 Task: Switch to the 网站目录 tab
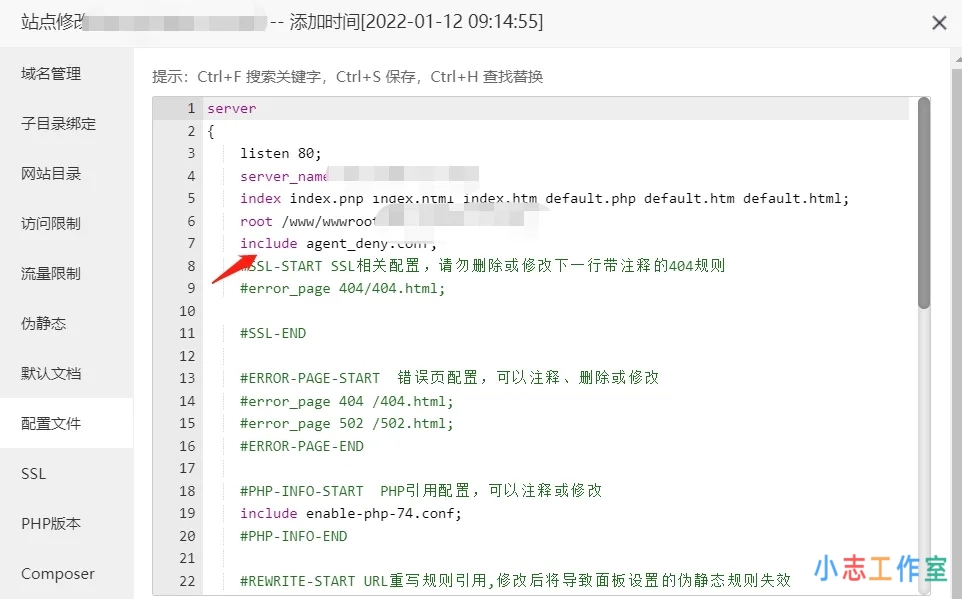[51, 174]
